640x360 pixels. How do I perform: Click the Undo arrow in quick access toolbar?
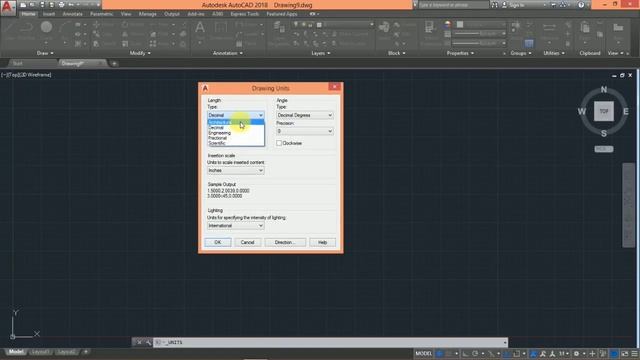[71, 5]
